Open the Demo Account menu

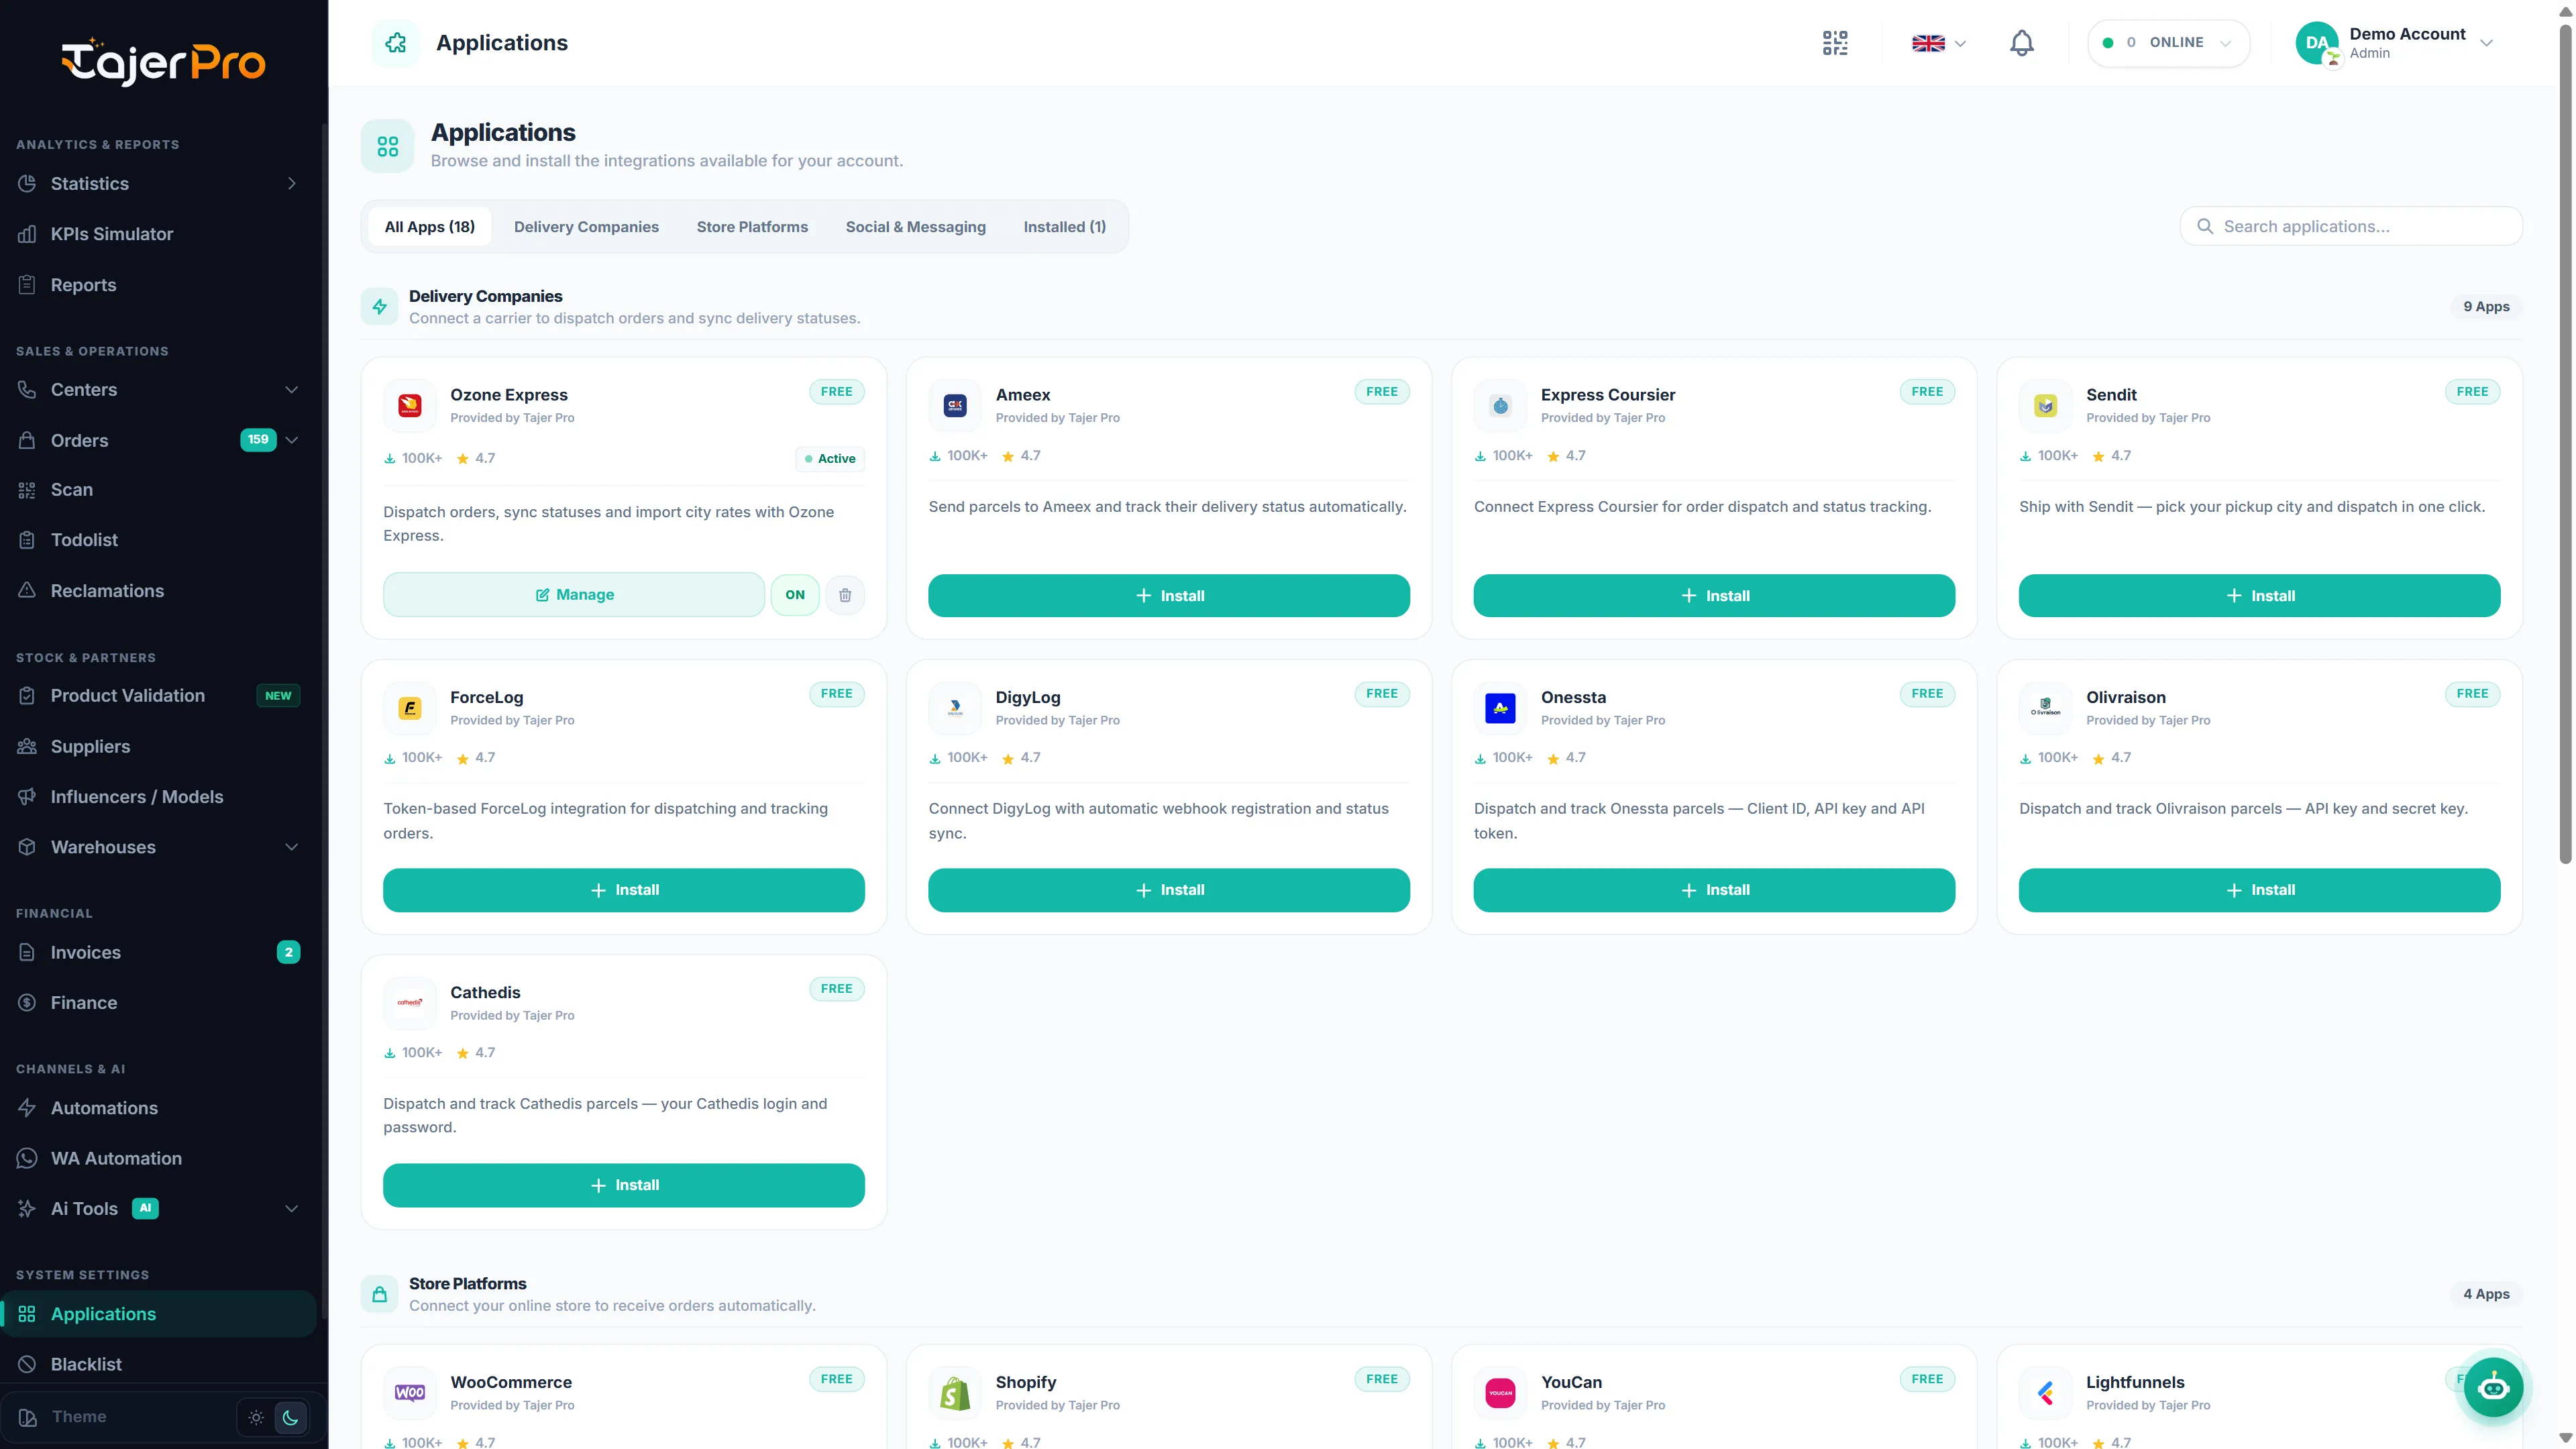tap(2395, 43)
